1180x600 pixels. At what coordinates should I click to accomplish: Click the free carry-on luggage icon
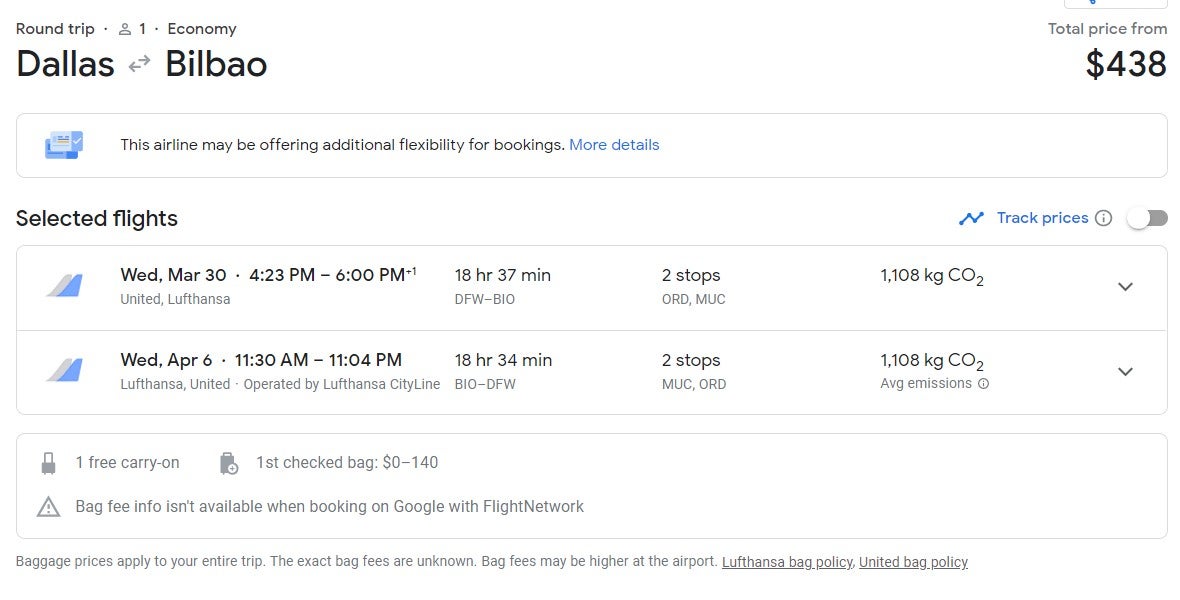pos(48,463)
